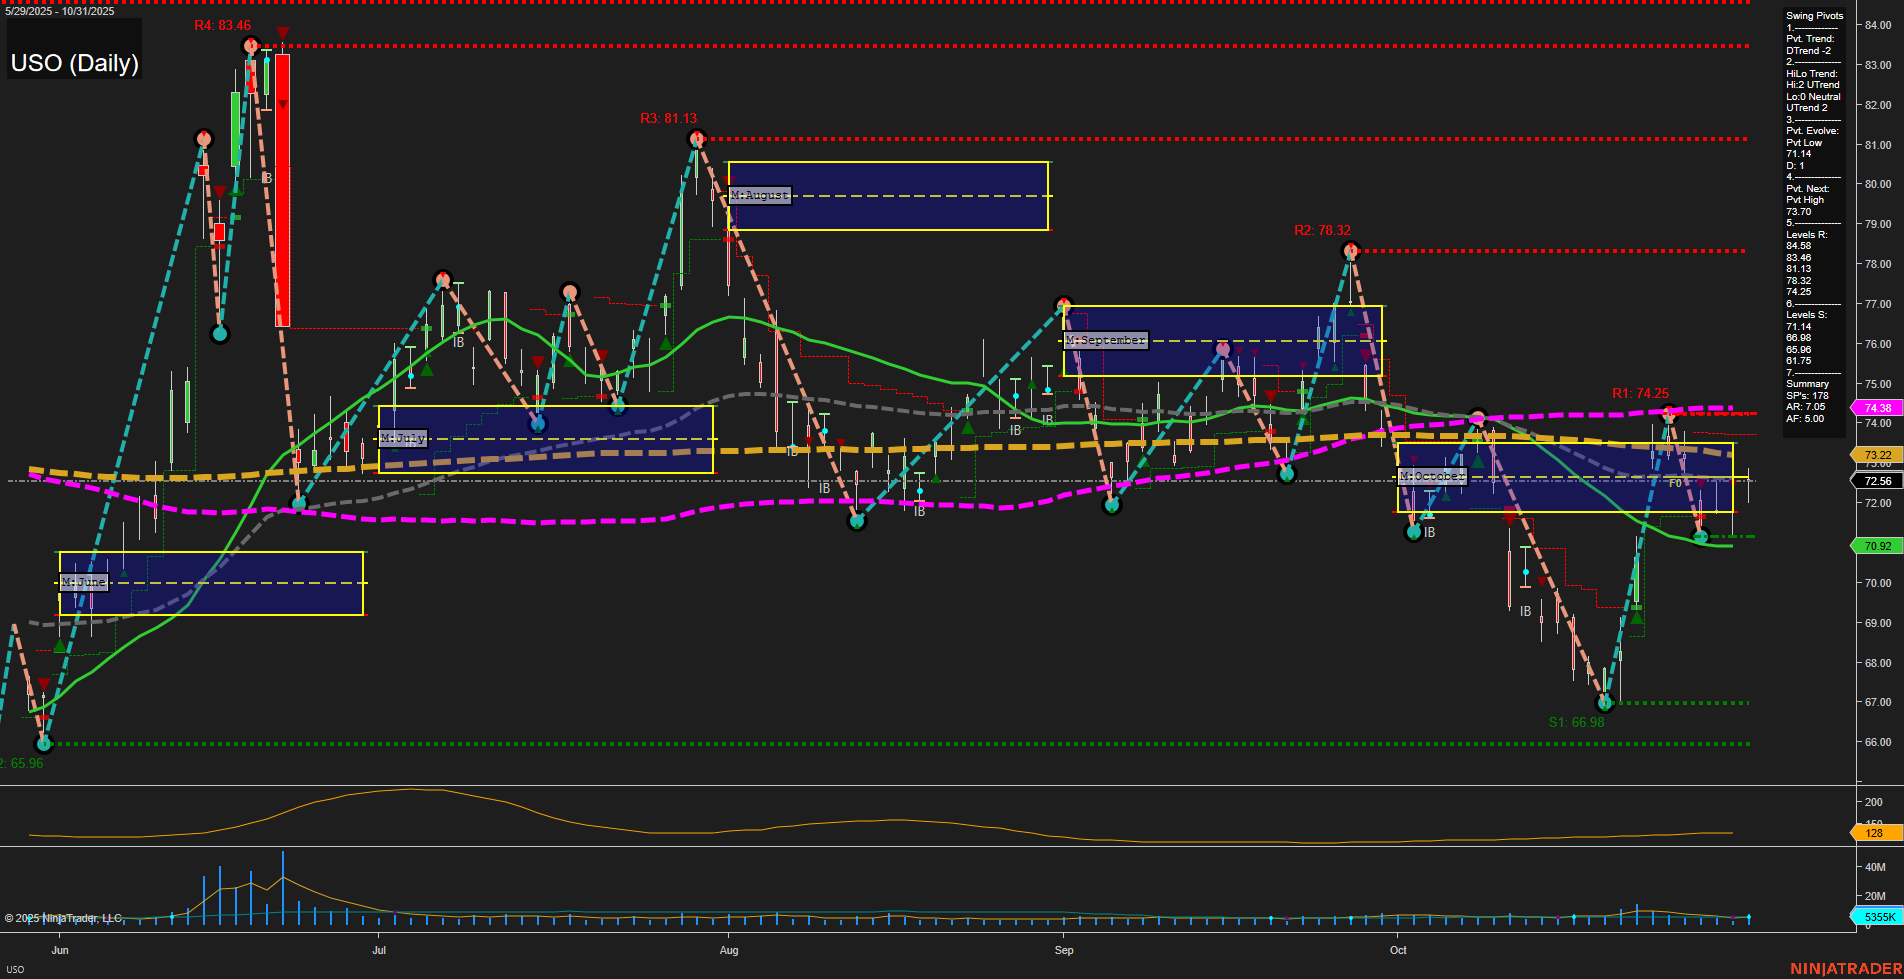Click the NINJATRADER logo
Viewport: 1904px width, 979px height.
click(1846, 968)
